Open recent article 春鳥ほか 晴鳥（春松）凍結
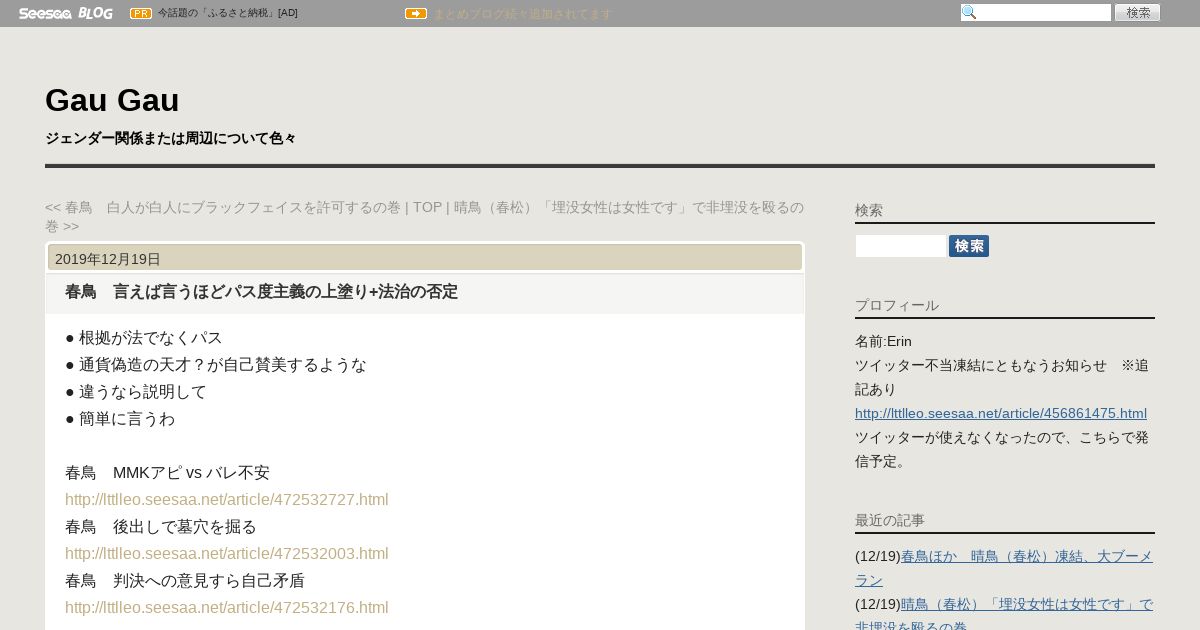 tap(1004, 568)
